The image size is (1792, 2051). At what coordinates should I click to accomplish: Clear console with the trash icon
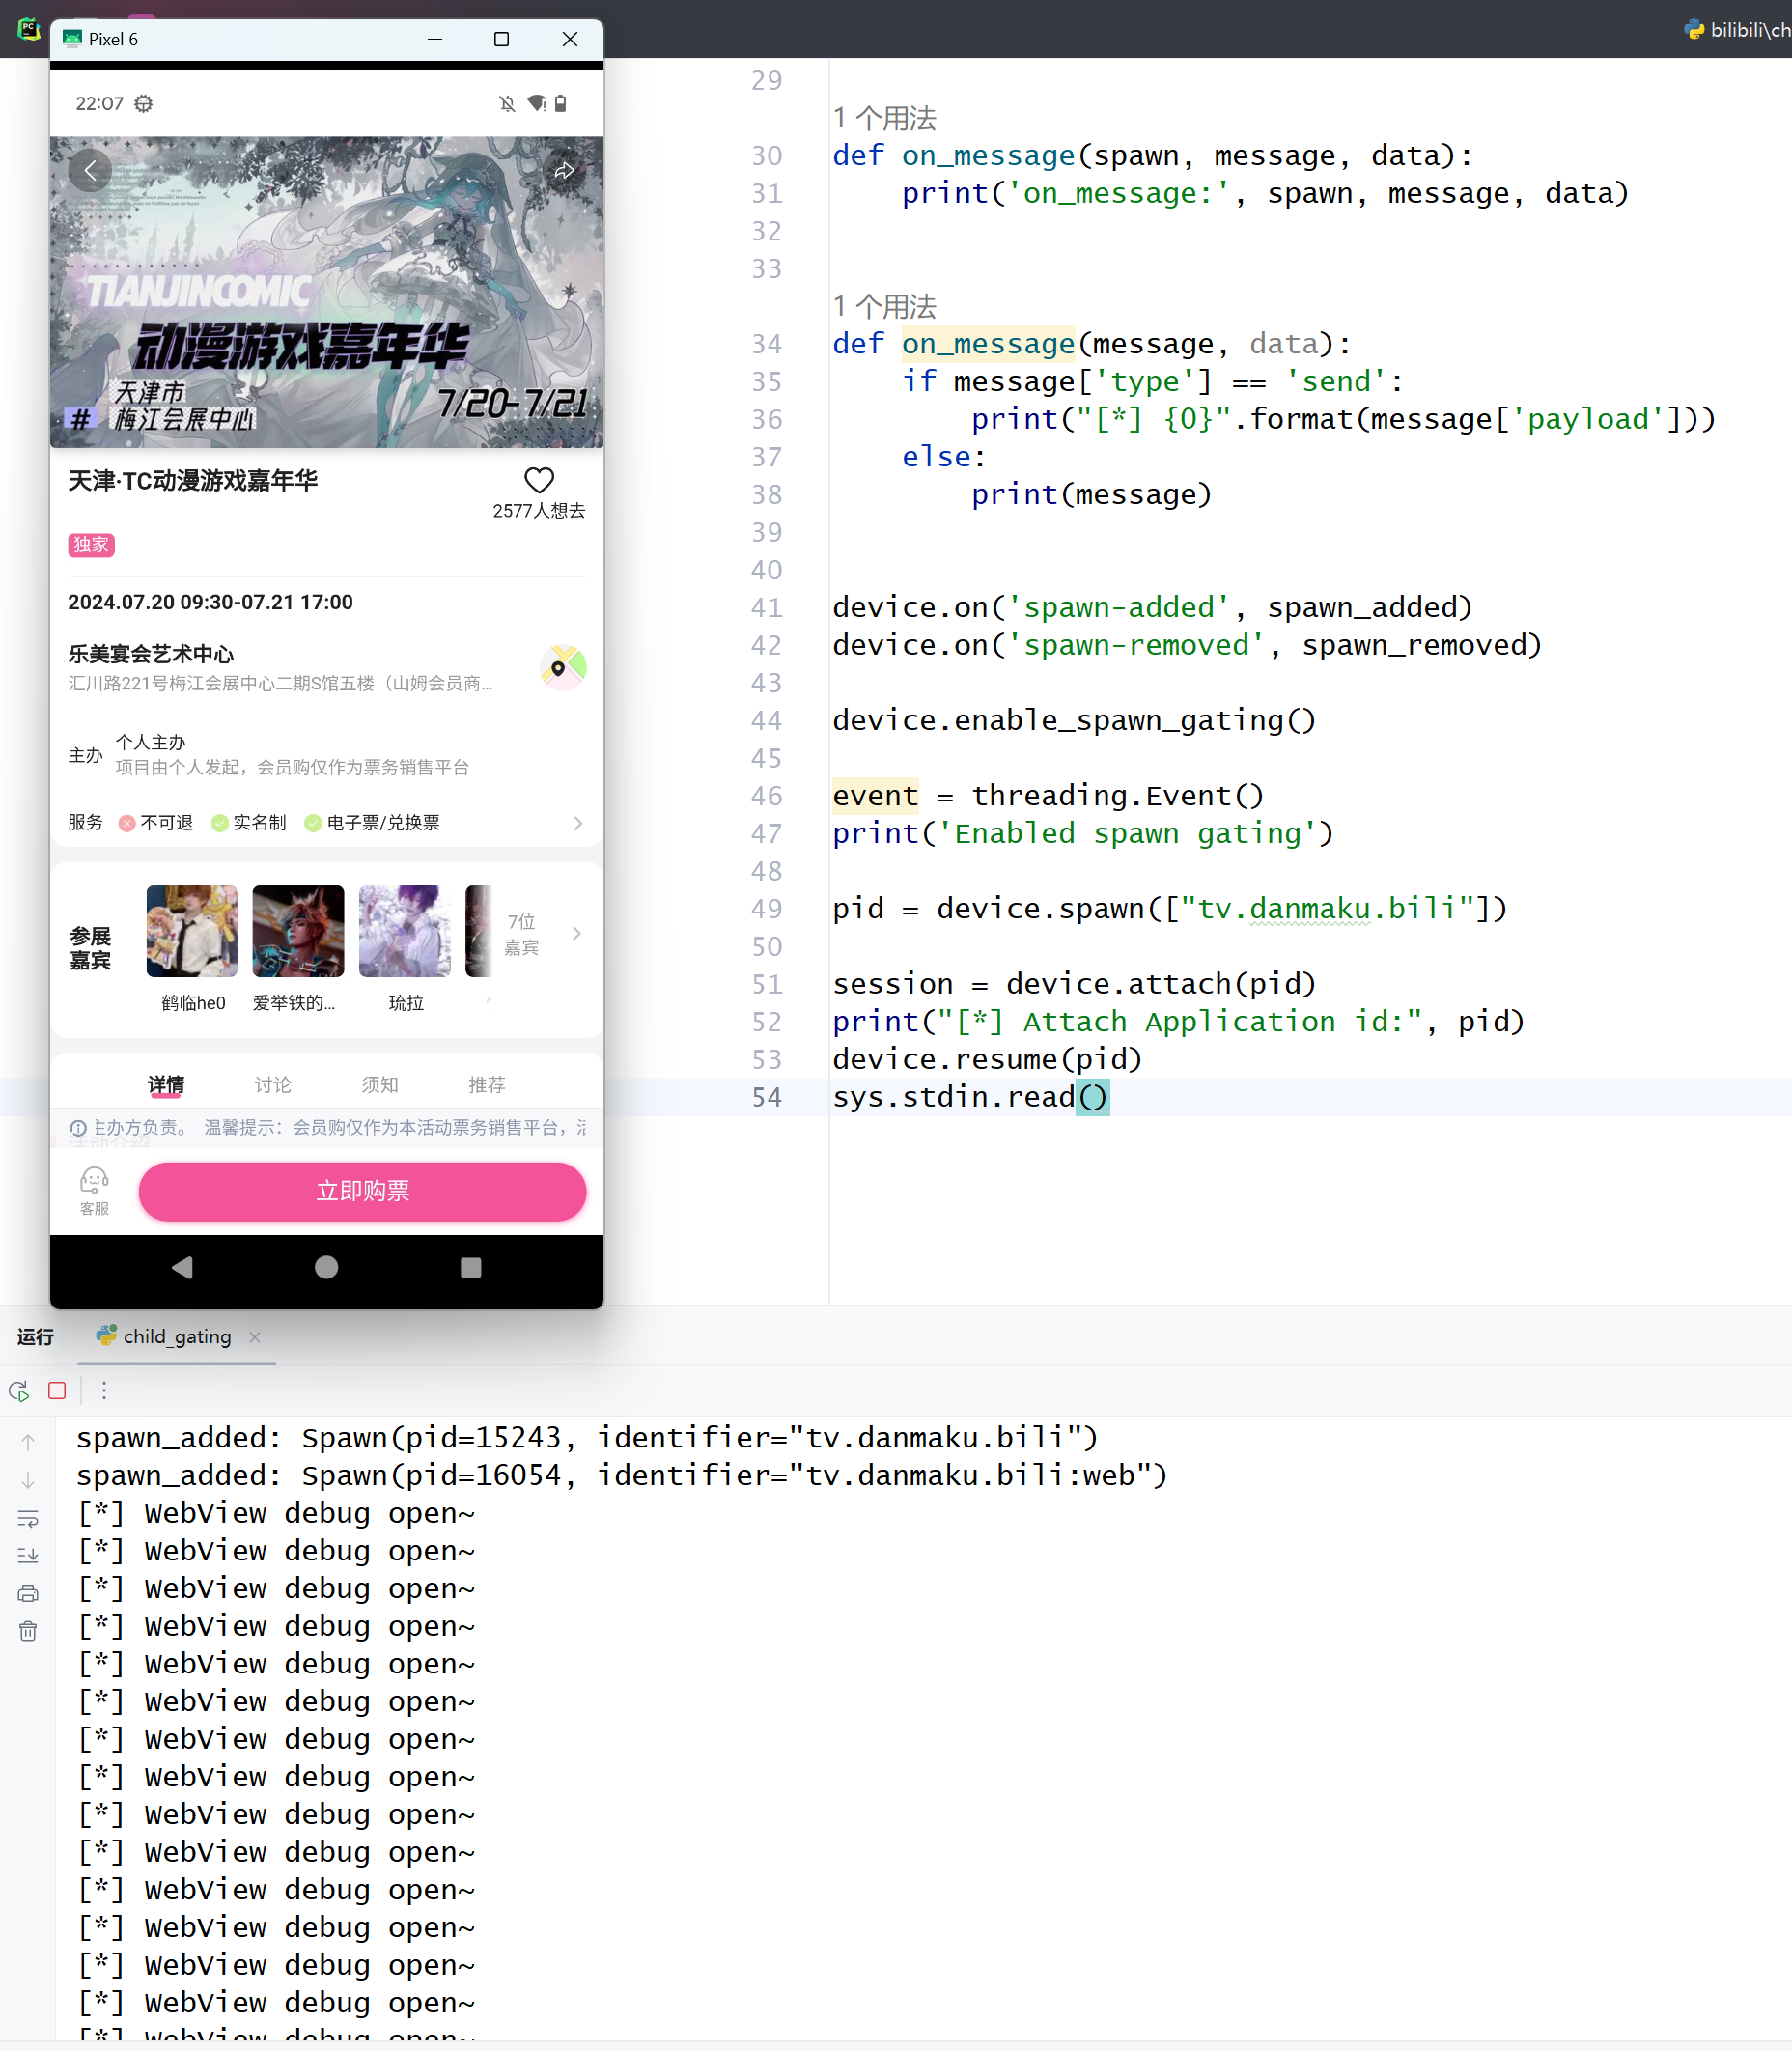(28, 1631)
